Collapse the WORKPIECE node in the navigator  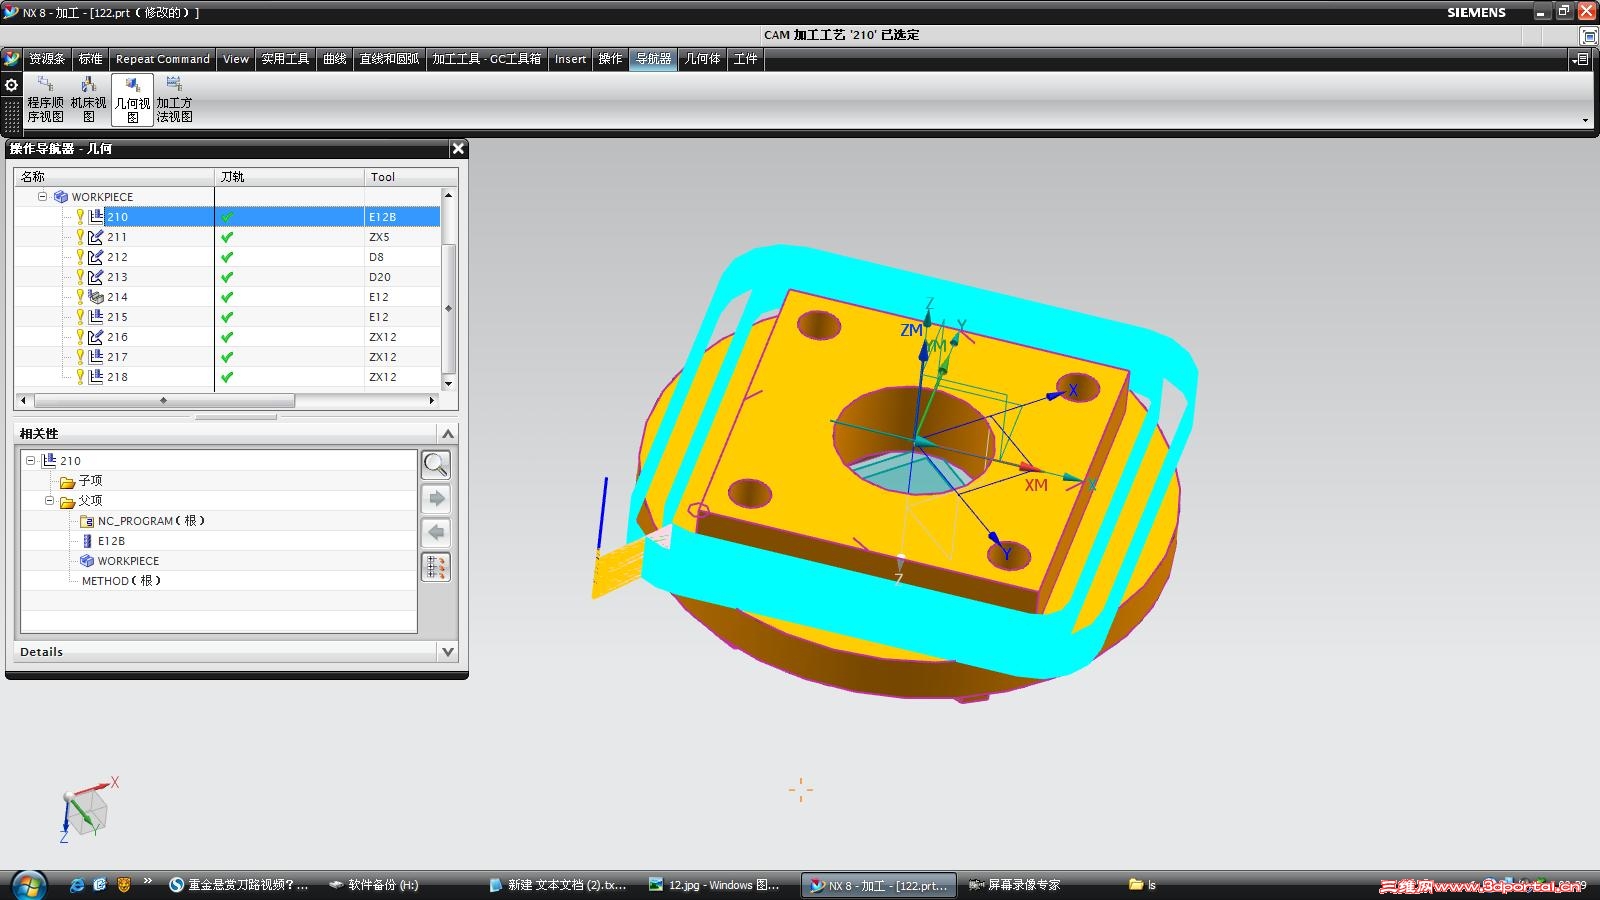click(42, 197)
